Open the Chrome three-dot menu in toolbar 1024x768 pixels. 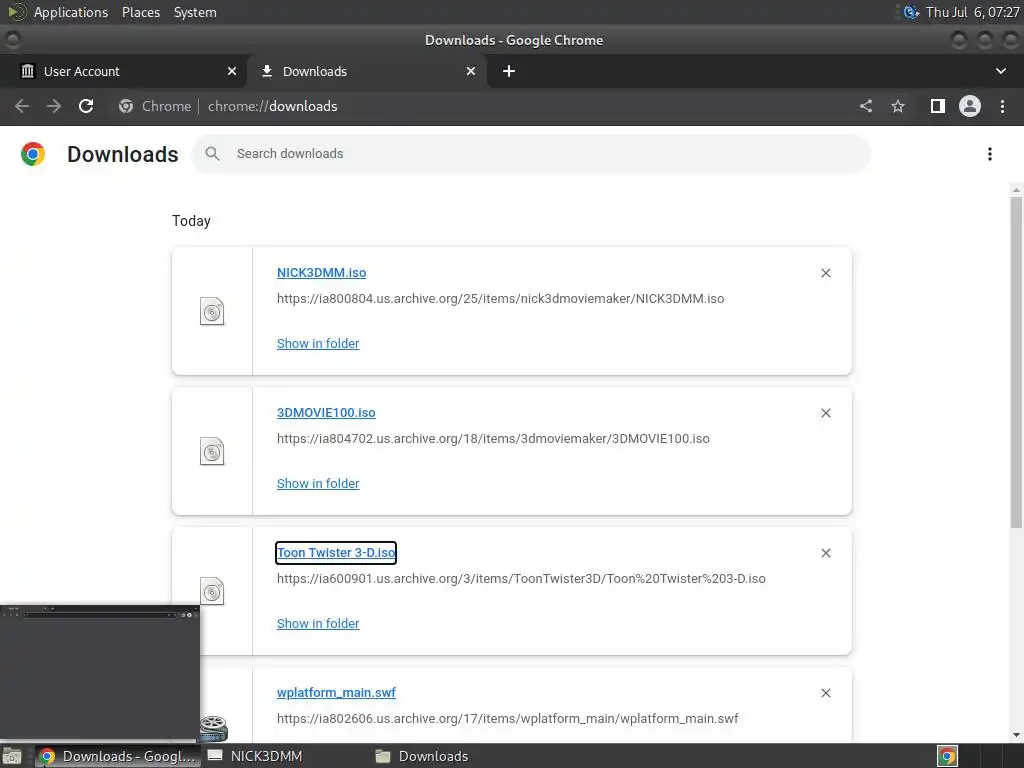click(1002, 106)
